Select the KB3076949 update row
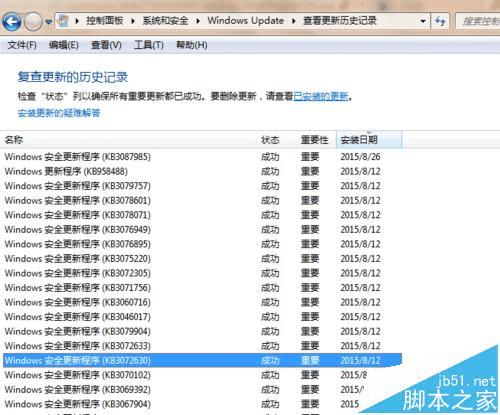 coord(202,229)
